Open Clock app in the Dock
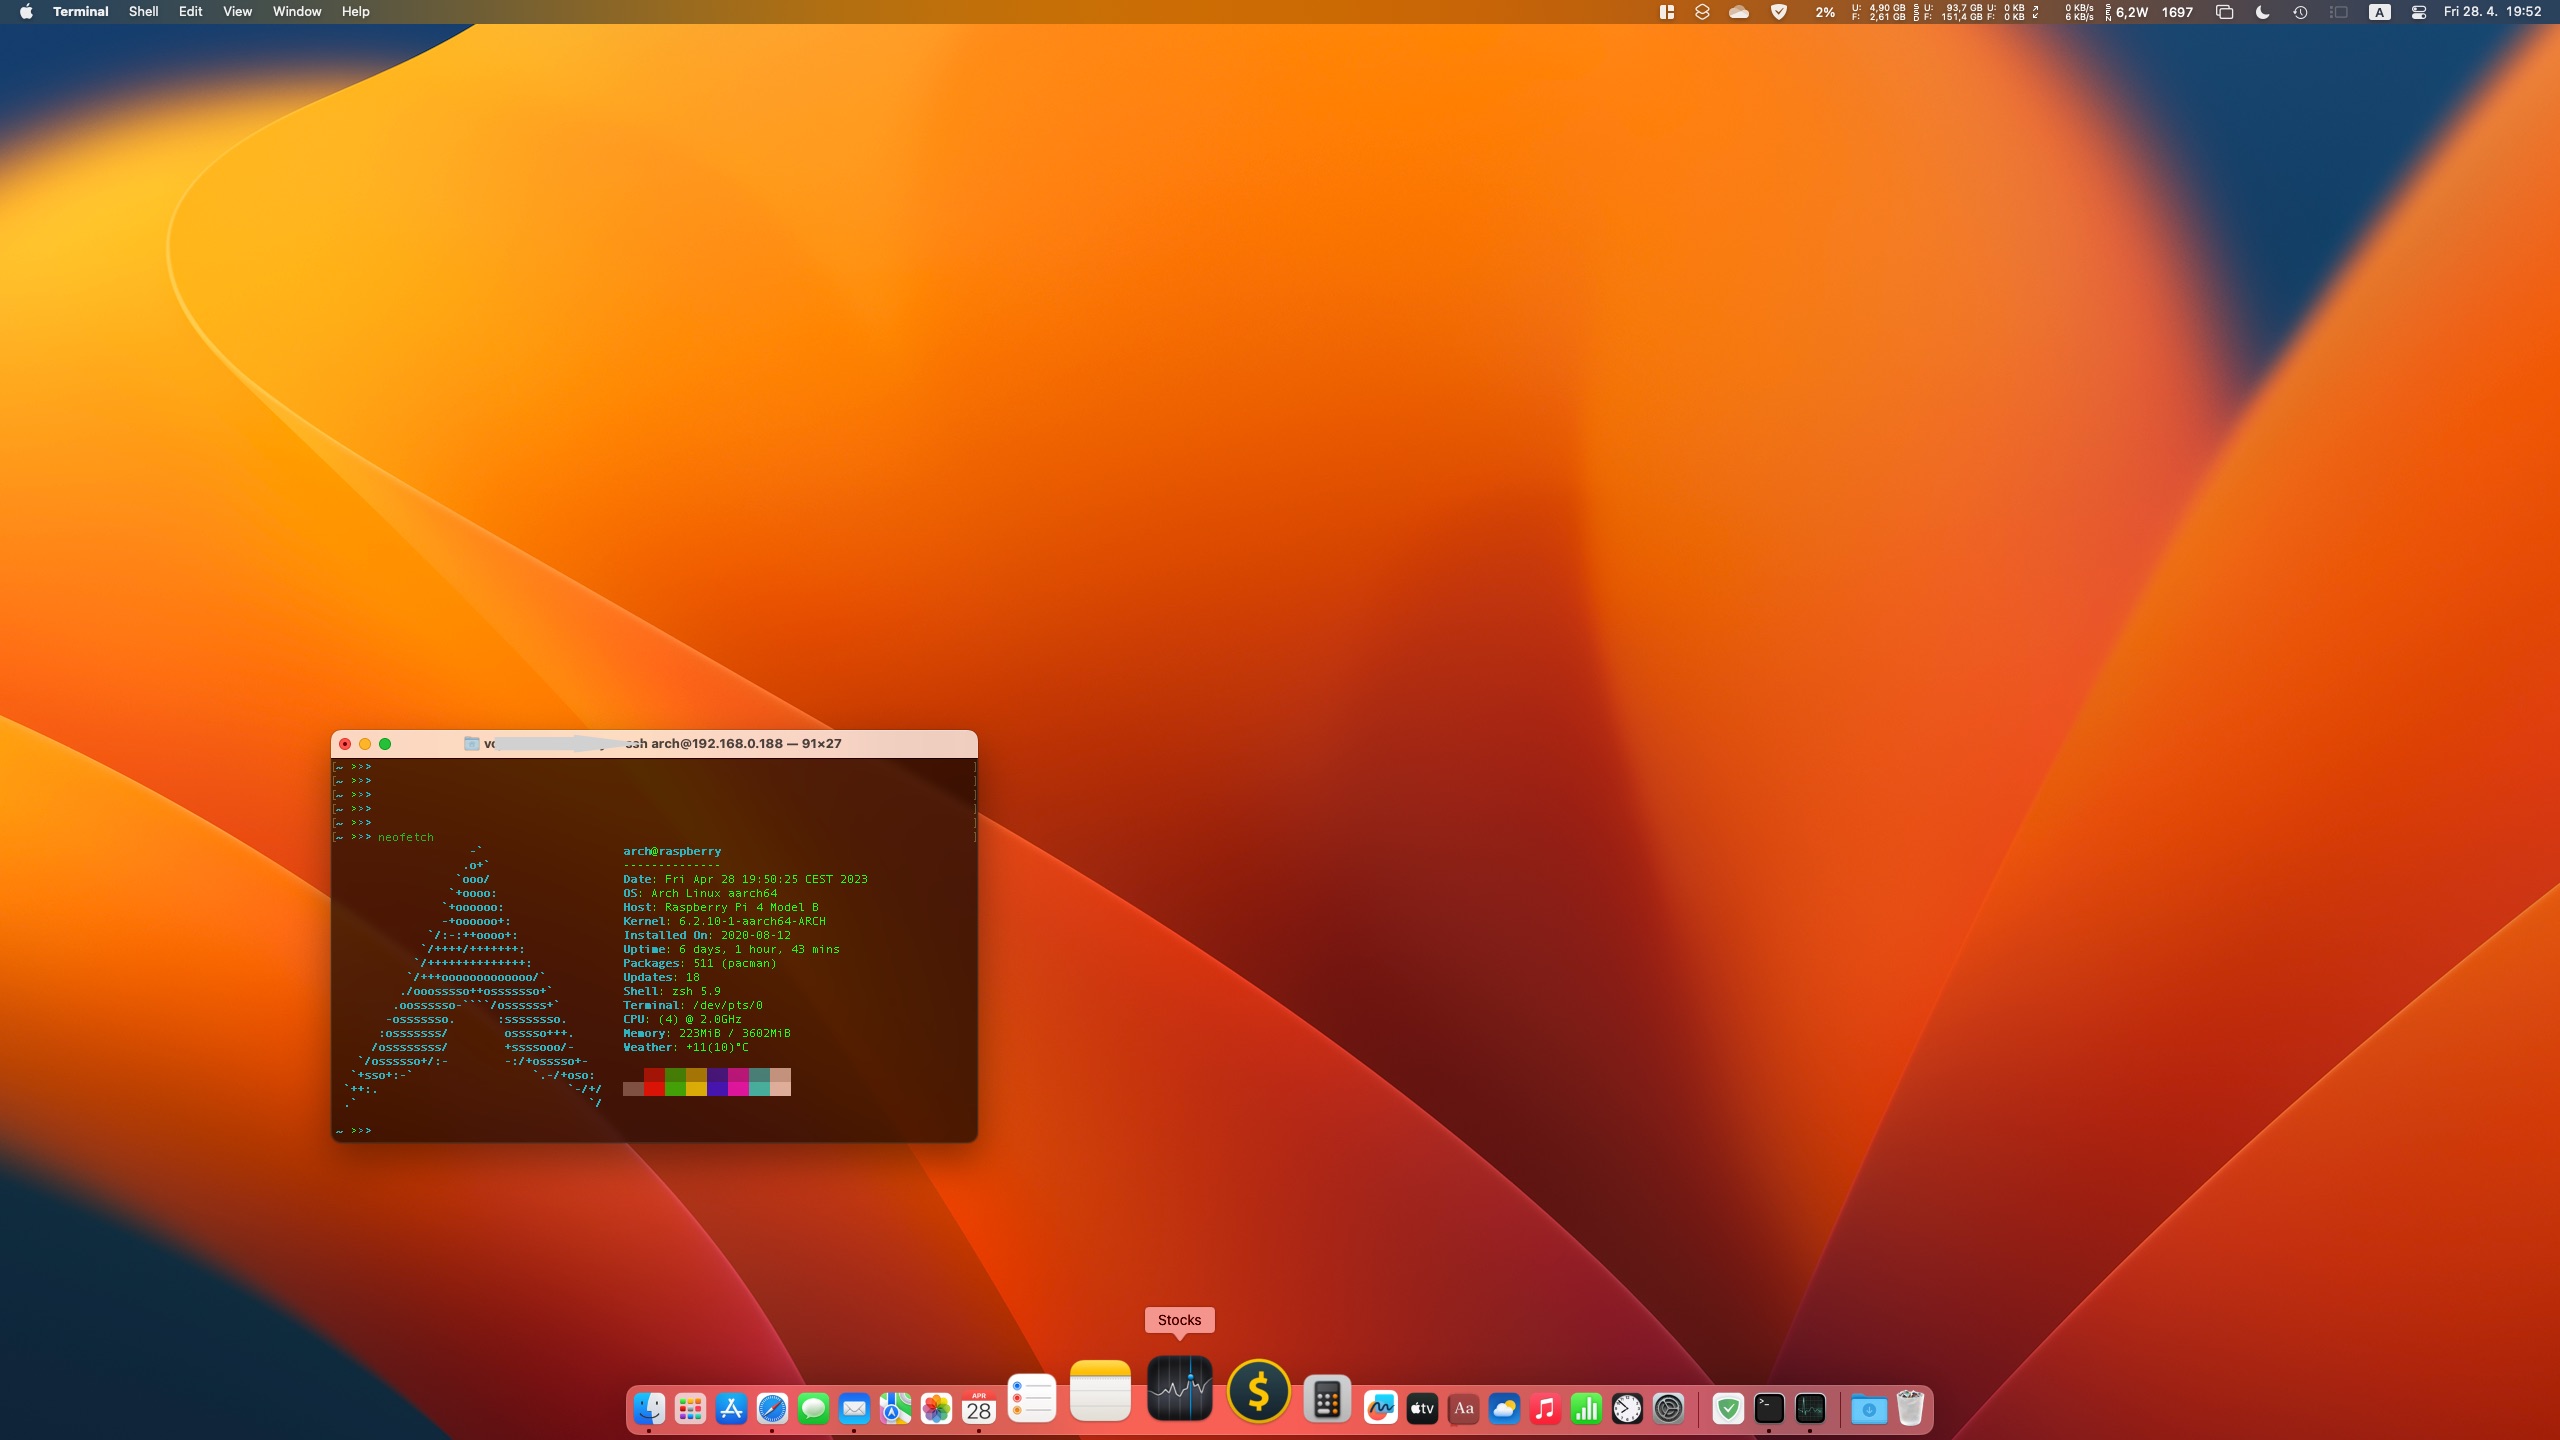 click(x=1627, y=1409)
